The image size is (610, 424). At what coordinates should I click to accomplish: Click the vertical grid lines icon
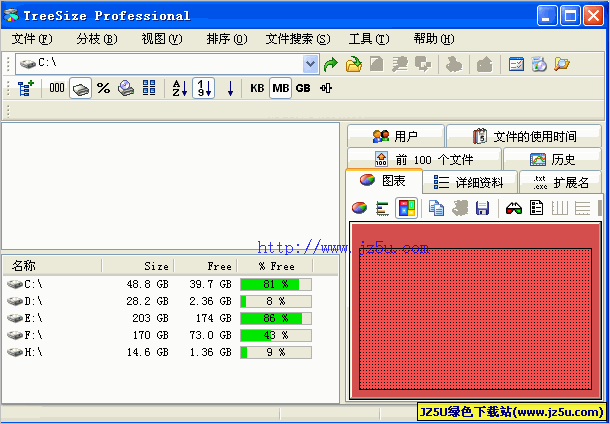(x=560, y=208)
